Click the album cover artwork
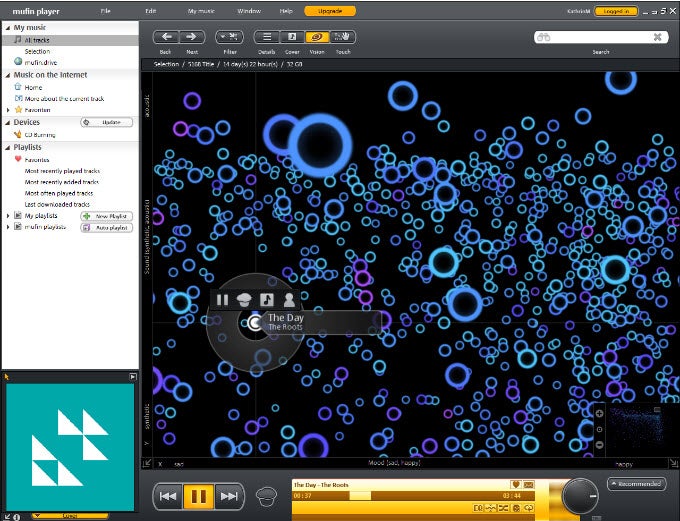Screen dimensions: 680x521 [x=70, y=448]
